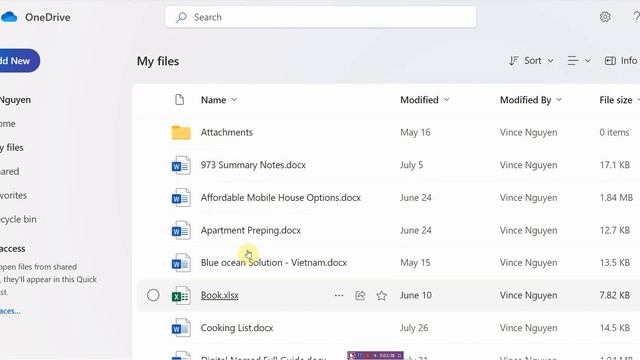The image size is (640, 360).
Task: Open Affordable Mobile House Options.docx
Action: (281, 198)
